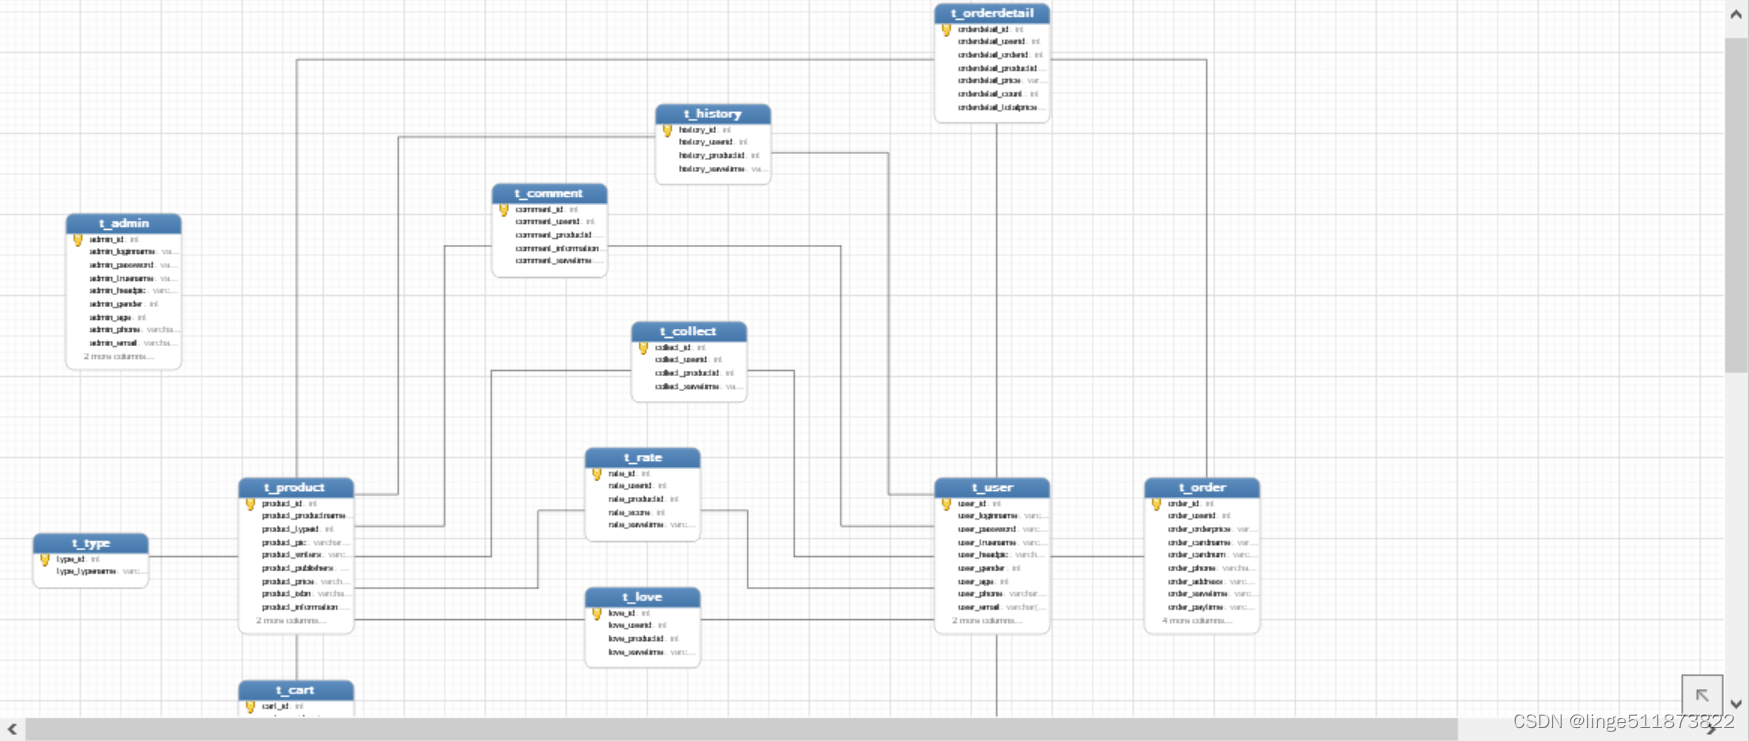Select the t_collect table header
This screenshot has height=741, width=1749.
pos(689,331)
